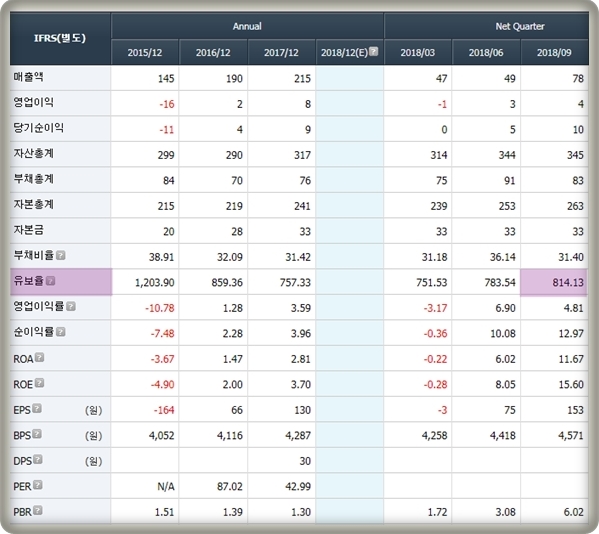Select the 자본금 row label
This screenshot has height=534, width=599.
(29, 230)
